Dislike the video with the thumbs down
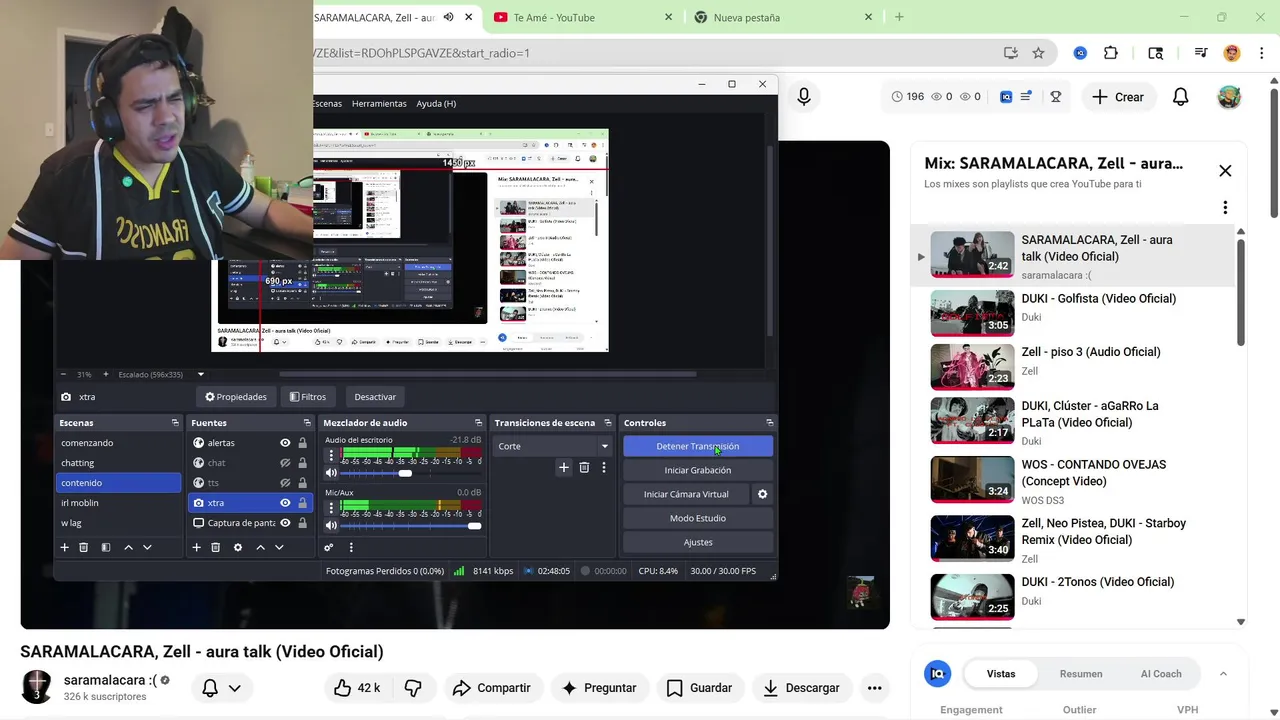The image size is (1280, 720). (x=413, y=688)
